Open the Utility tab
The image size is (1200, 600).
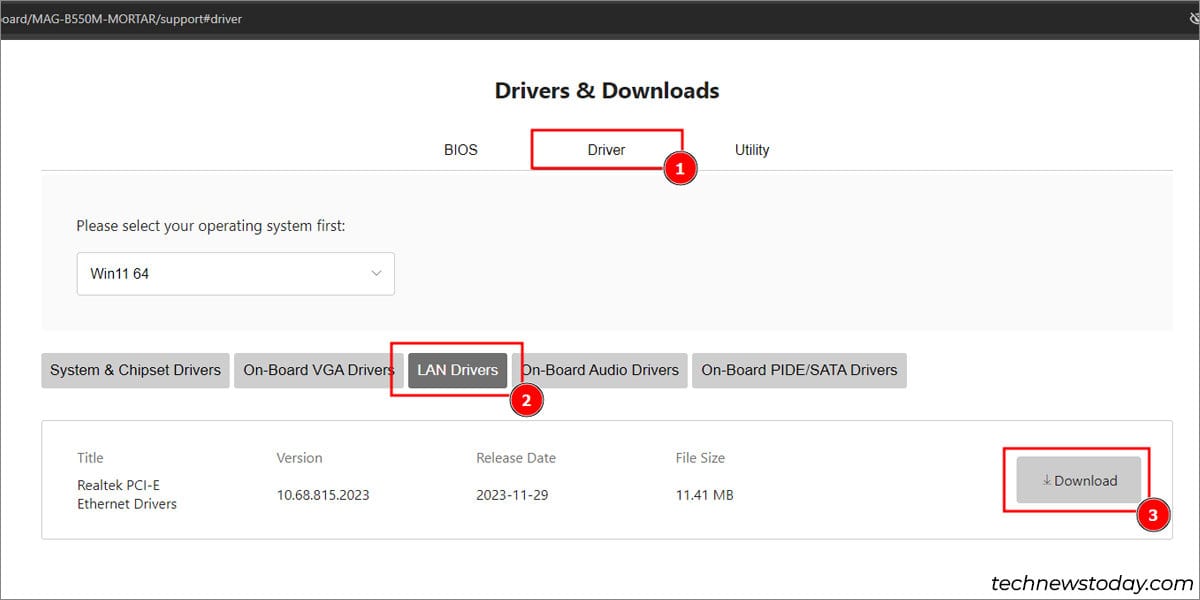tap(752, 150)
